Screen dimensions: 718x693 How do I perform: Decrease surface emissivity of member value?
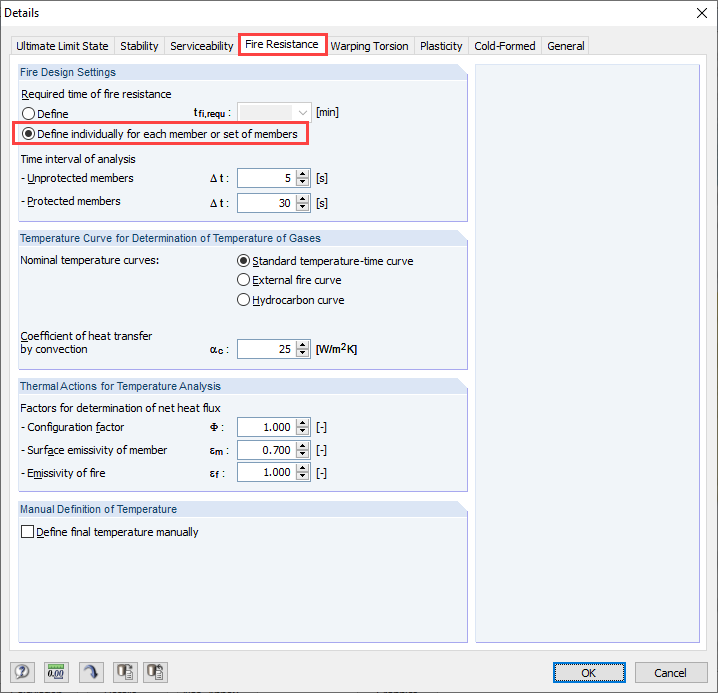tap(302, 454)
